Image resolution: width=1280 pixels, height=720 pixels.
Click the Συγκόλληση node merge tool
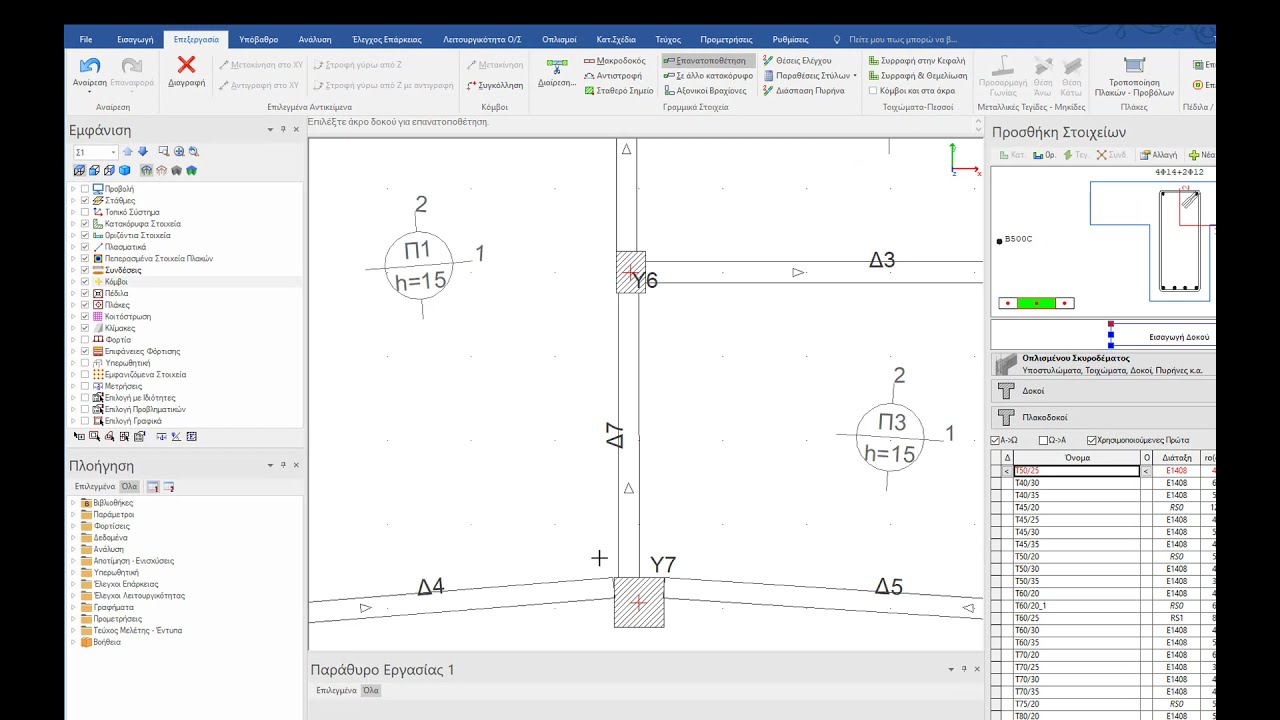[x=495, y=85]
